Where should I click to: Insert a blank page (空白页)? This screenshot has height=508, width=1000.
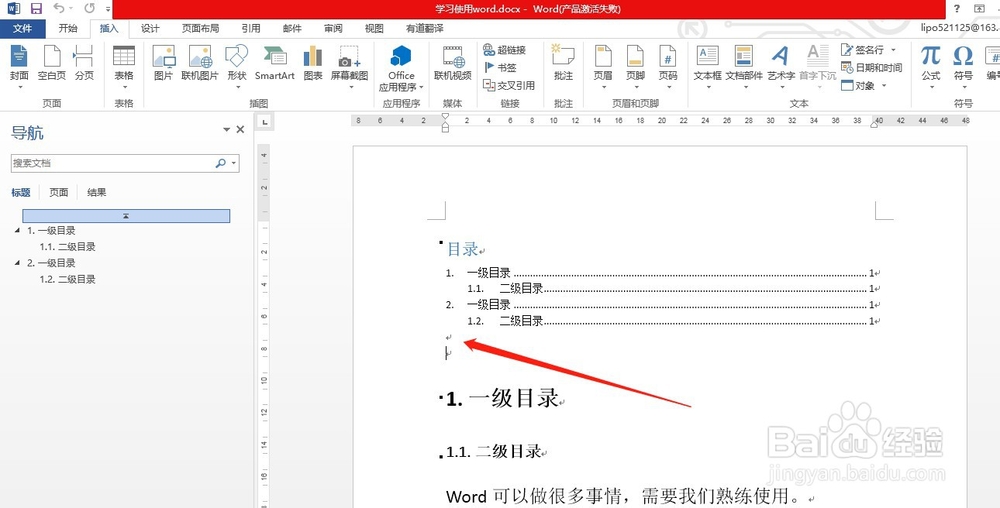(x=52, y=64)
